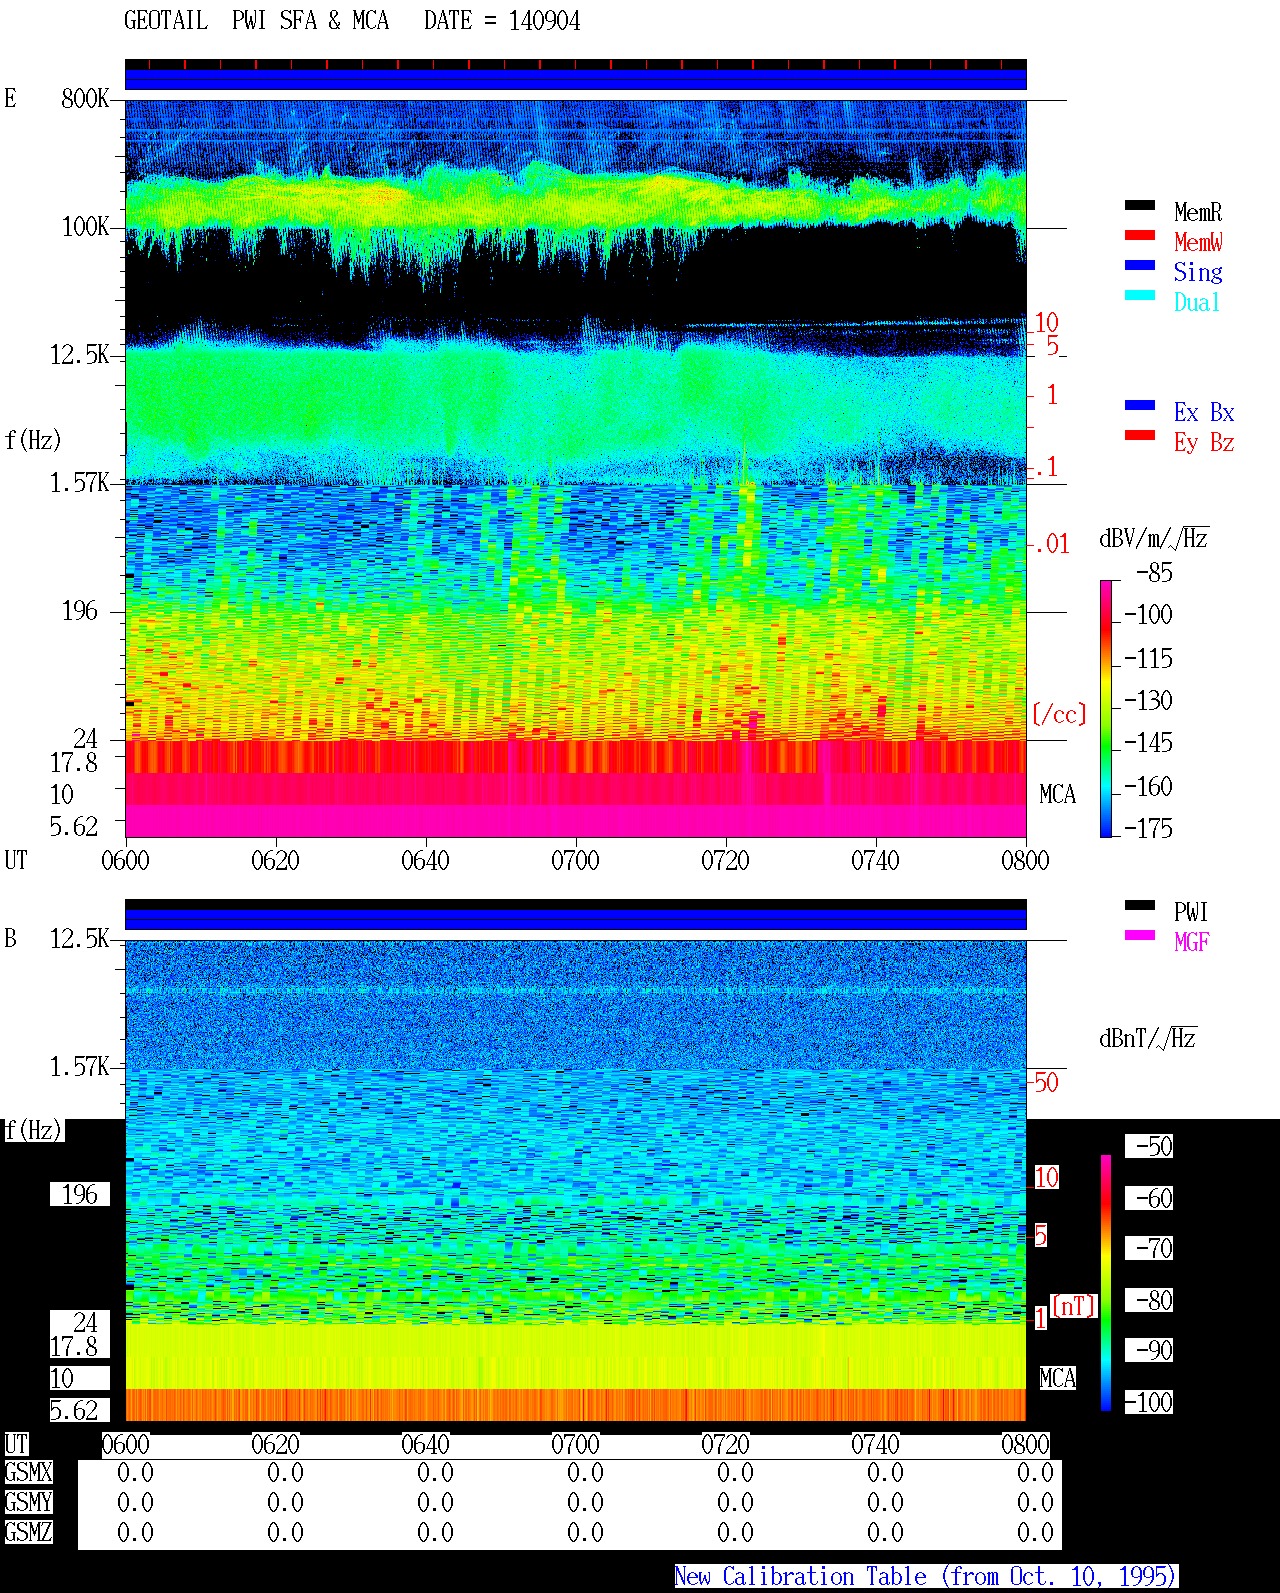This screenshot has height=1593, width=1280.
Task: Click the red .01 density scale label
Action: 1052,544
